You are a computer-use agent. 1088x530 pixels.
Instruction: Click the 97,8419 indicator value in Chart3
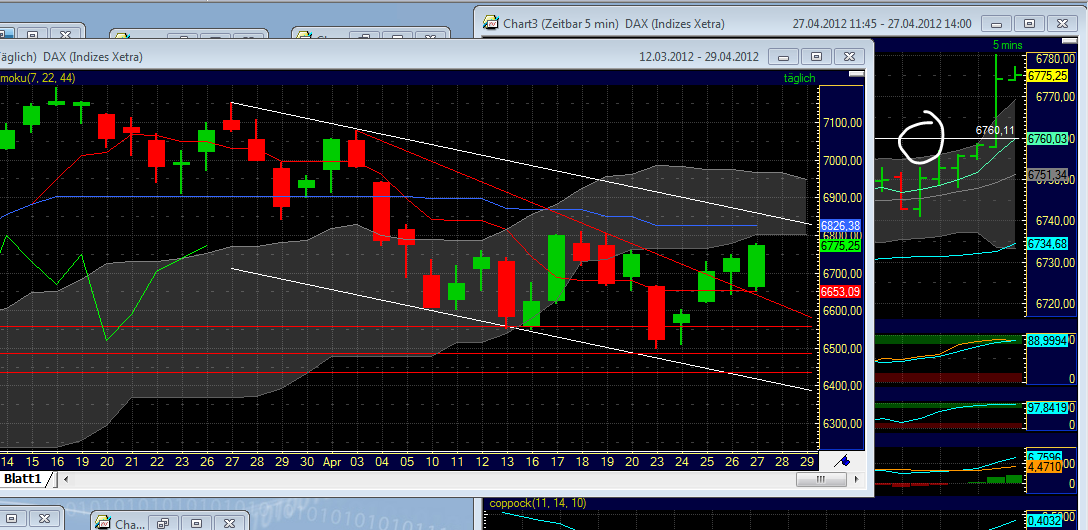(1047, 407)
